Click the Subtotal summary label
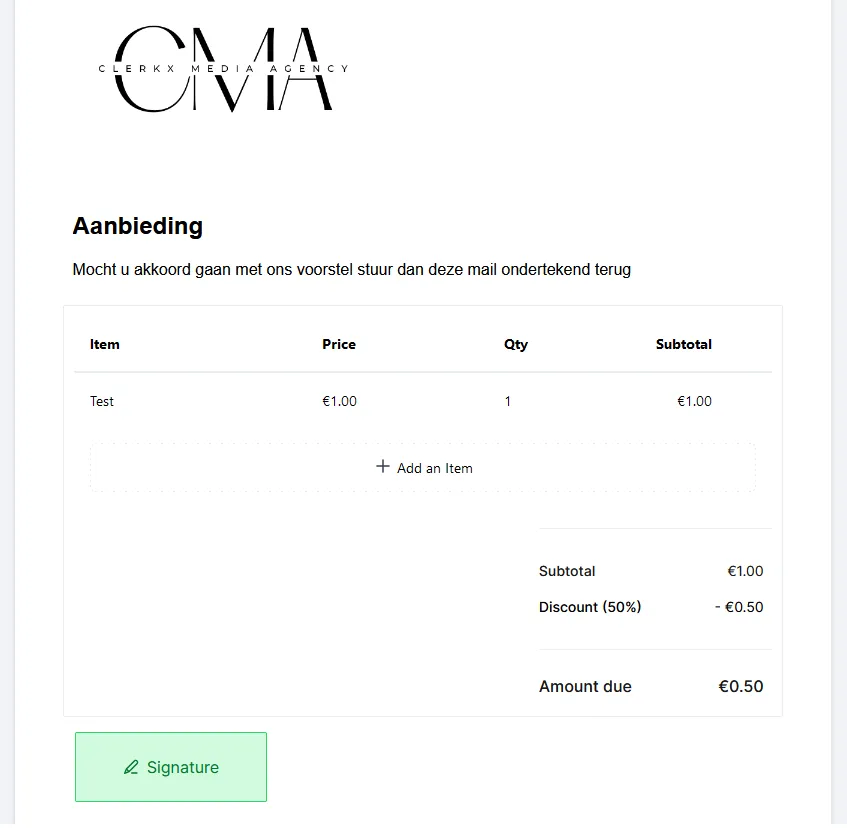The width and height of the screenshot is (847, 828). (x=567, y=571)
